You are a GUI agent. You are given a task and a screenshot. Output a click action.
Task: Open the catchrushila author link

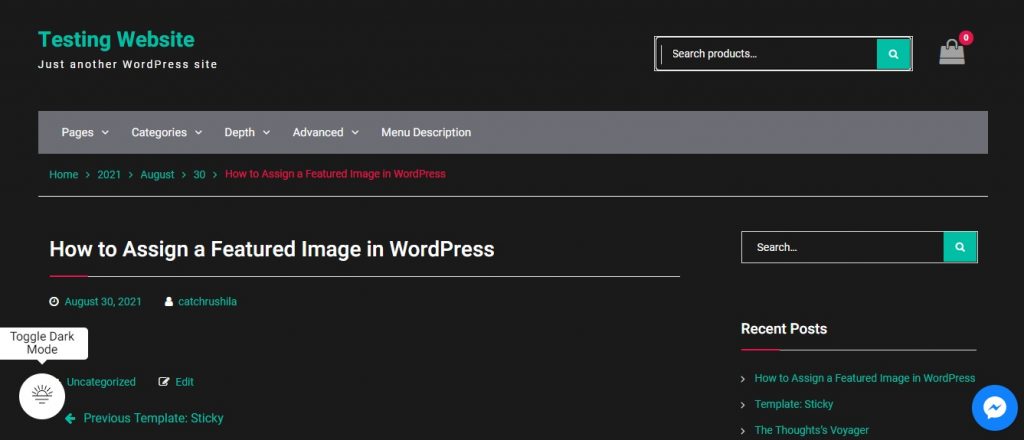pos(208,302)
